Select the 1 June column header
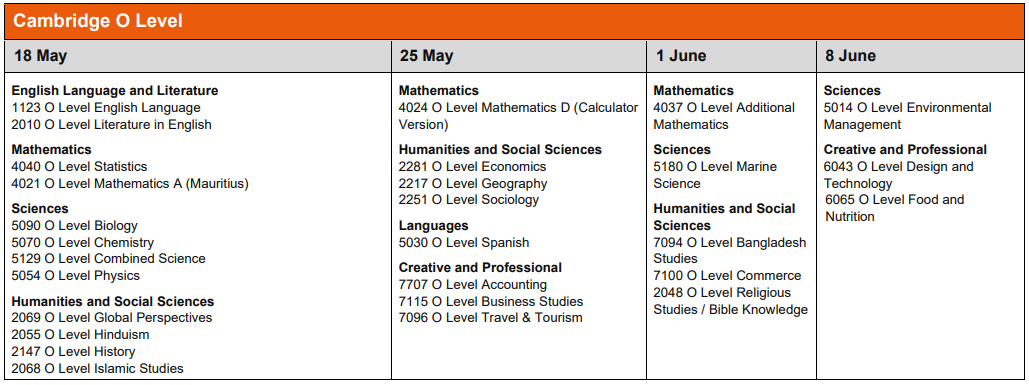Image resolution: width=1029 pixels, height=385 pixels. (x=732, y=56)
